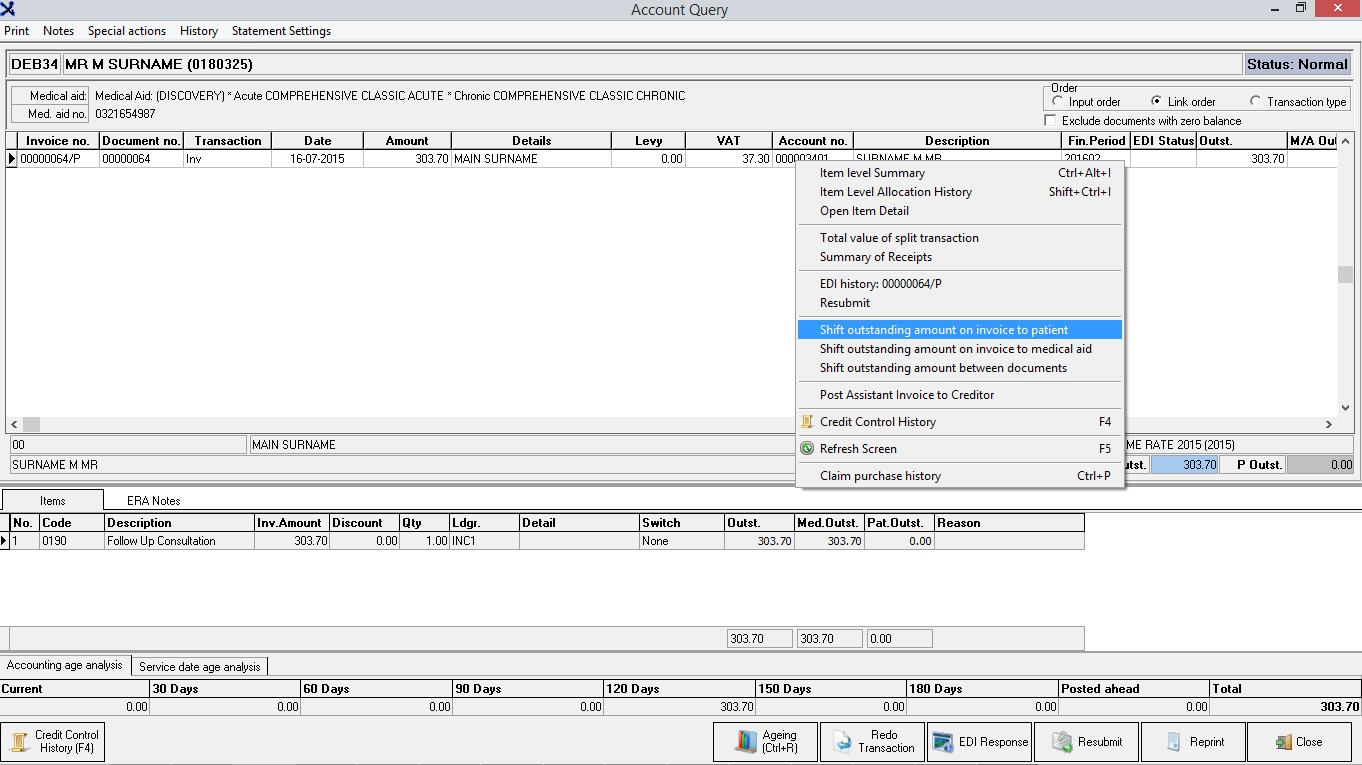Click the Reprint document icon
The image size is (1362, 765).
click(1175, 742)
